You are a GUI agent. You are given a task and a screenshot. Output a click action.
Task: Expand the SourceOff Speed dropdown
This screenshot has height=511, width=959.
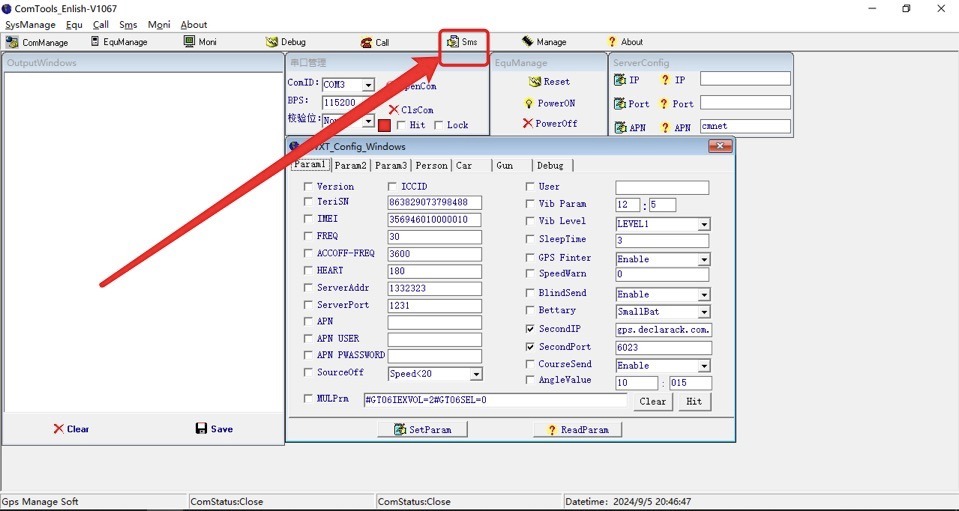click(475, 374)
